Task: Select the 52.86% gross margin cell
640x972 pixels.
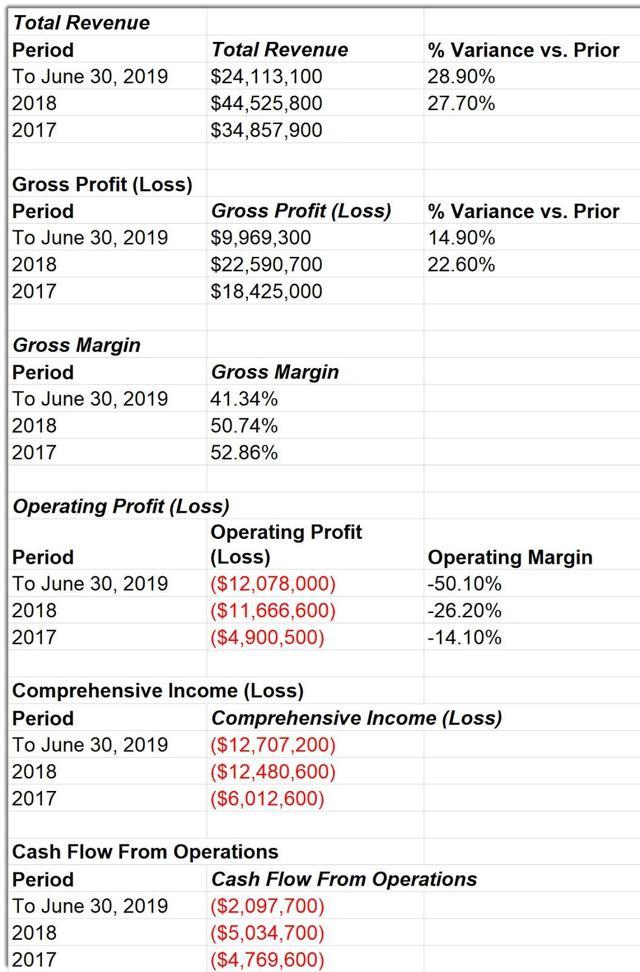Action: (244, 453)
